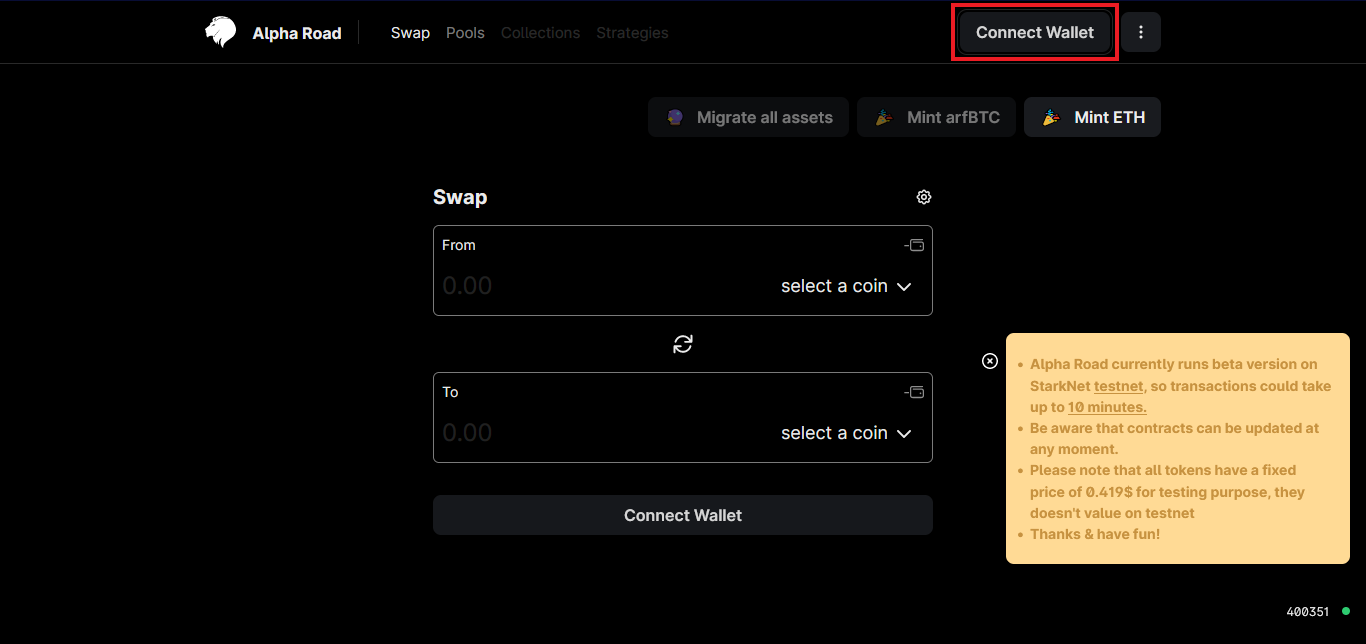The height and width of the screenshot is (644, 1366).
Task: Click the To field wallet icon
Action: (x=914, y=392)
